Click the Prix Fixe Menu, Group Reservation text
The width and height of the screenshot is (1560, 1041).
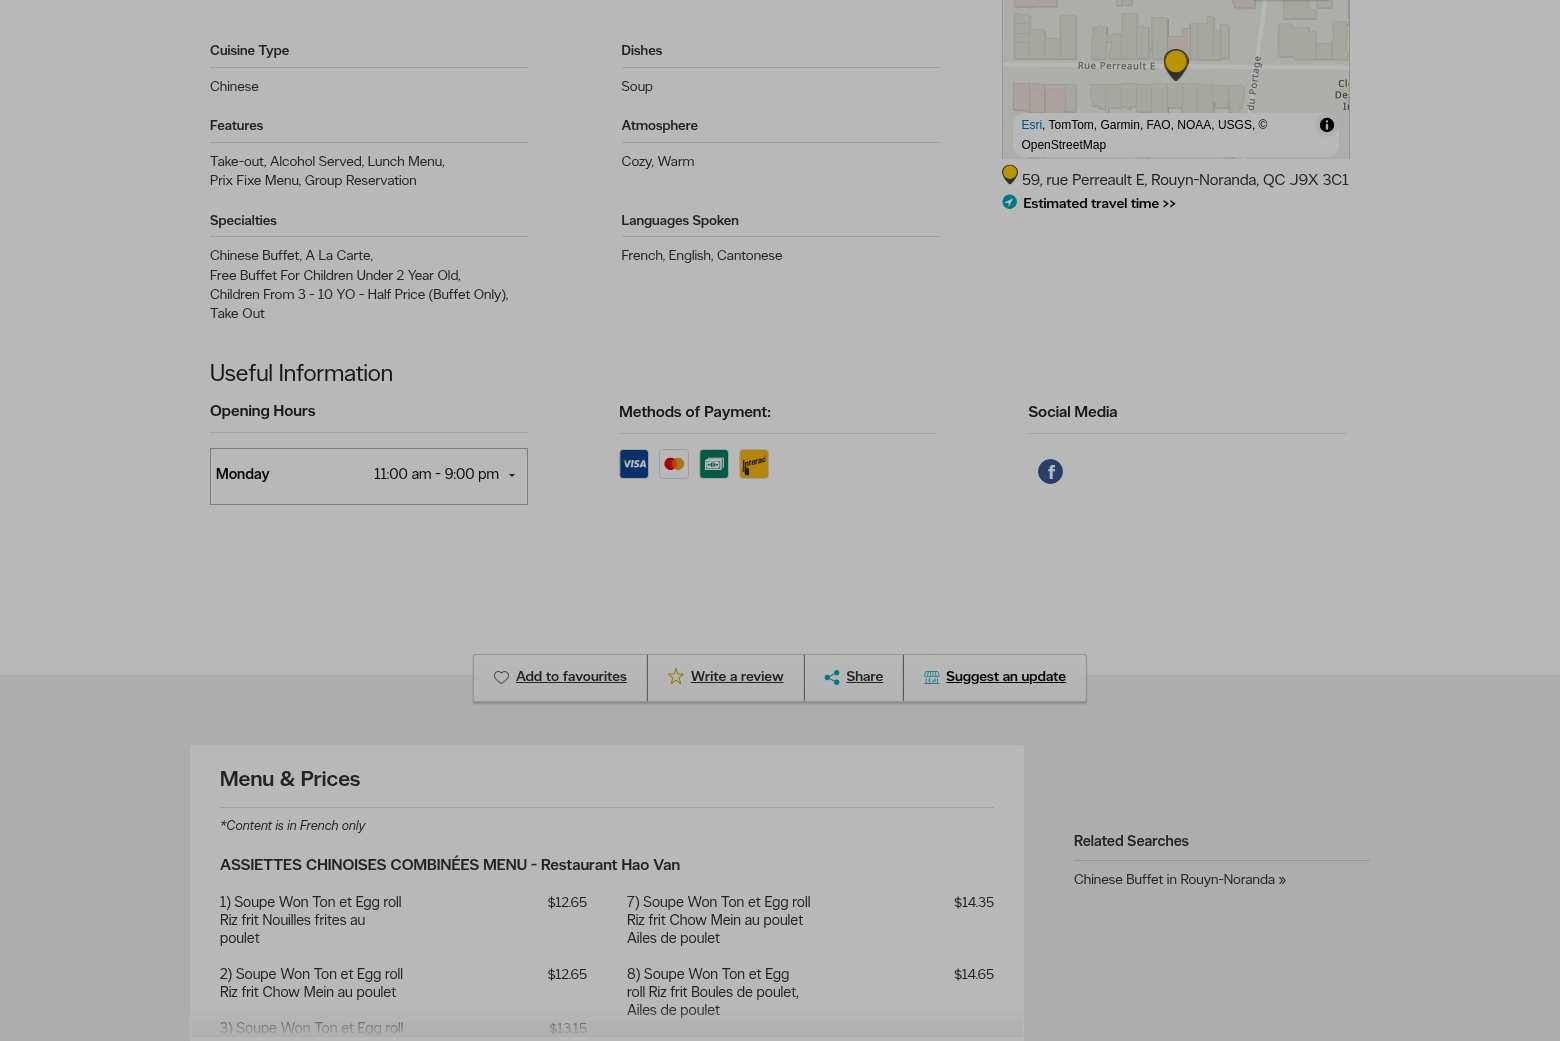click(x=313, y=181)
